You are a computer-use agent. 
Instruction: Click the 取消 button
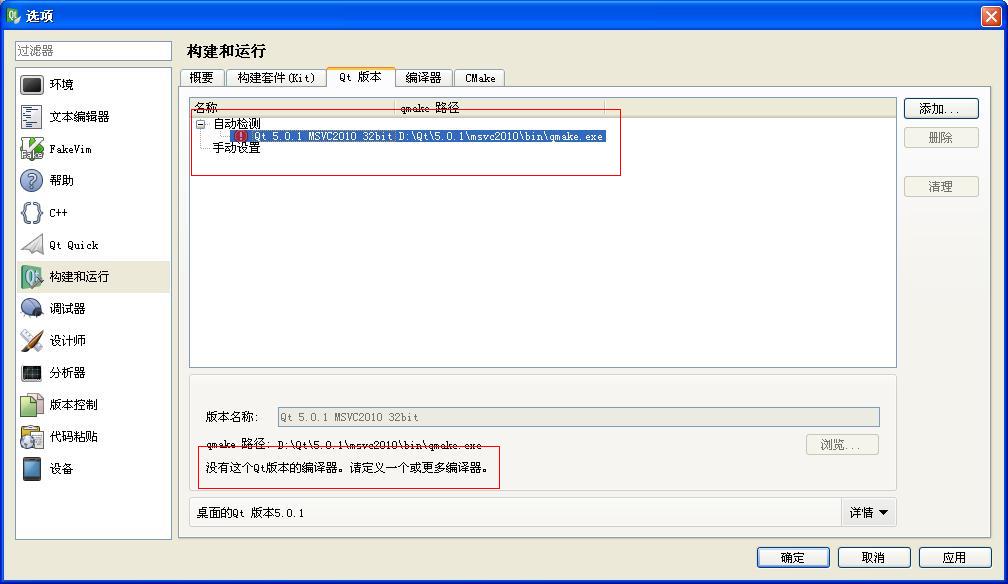[874, 558]
